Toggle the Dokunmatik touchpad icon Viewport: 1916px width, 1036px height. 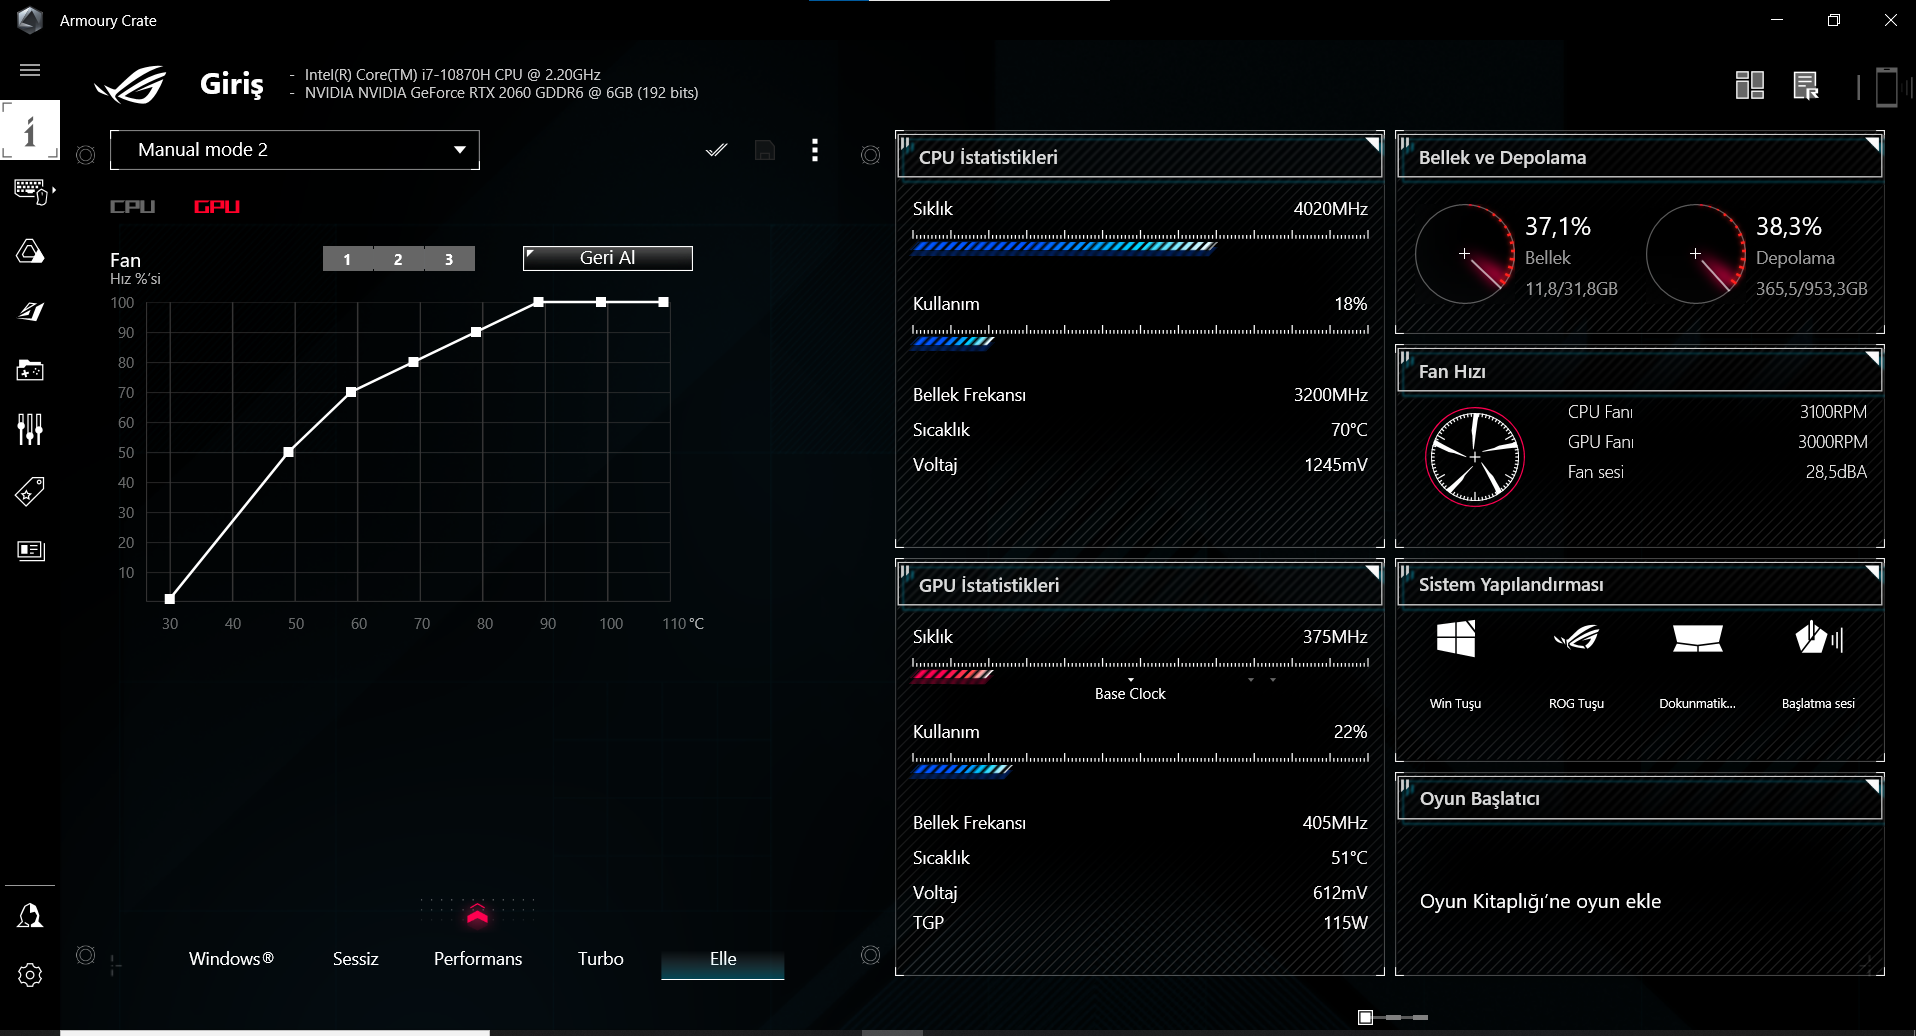click(x=1697, y=638)
